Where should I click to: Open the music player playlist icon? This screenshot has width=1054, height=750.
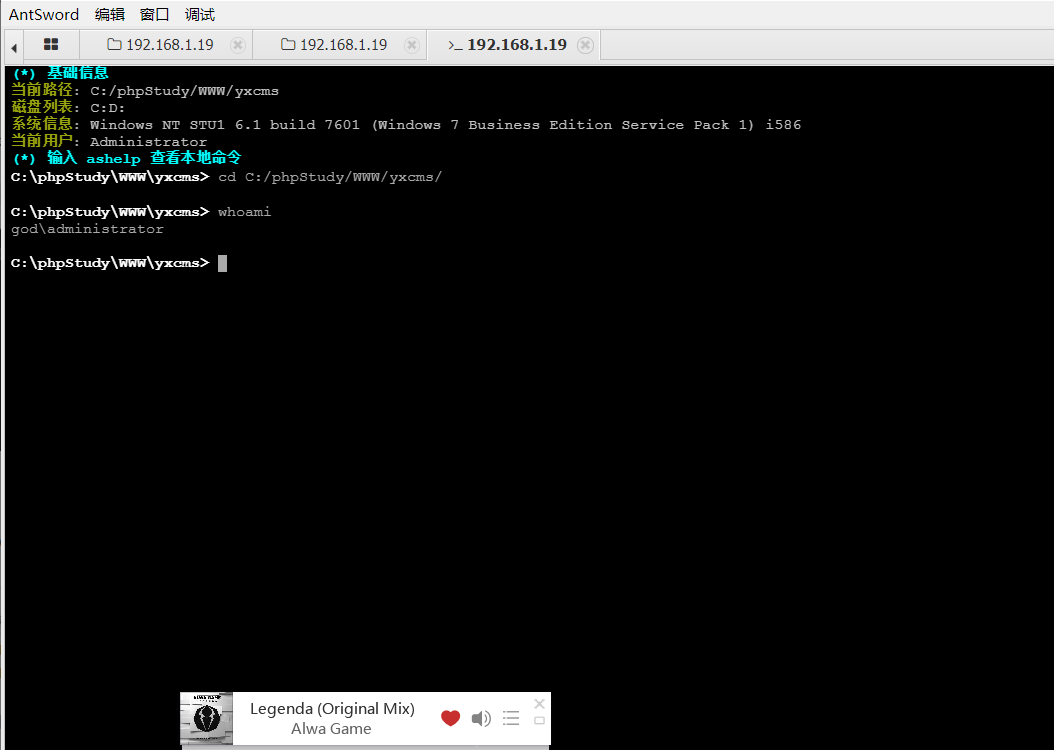pyautogui.click(x=511, y=718)
